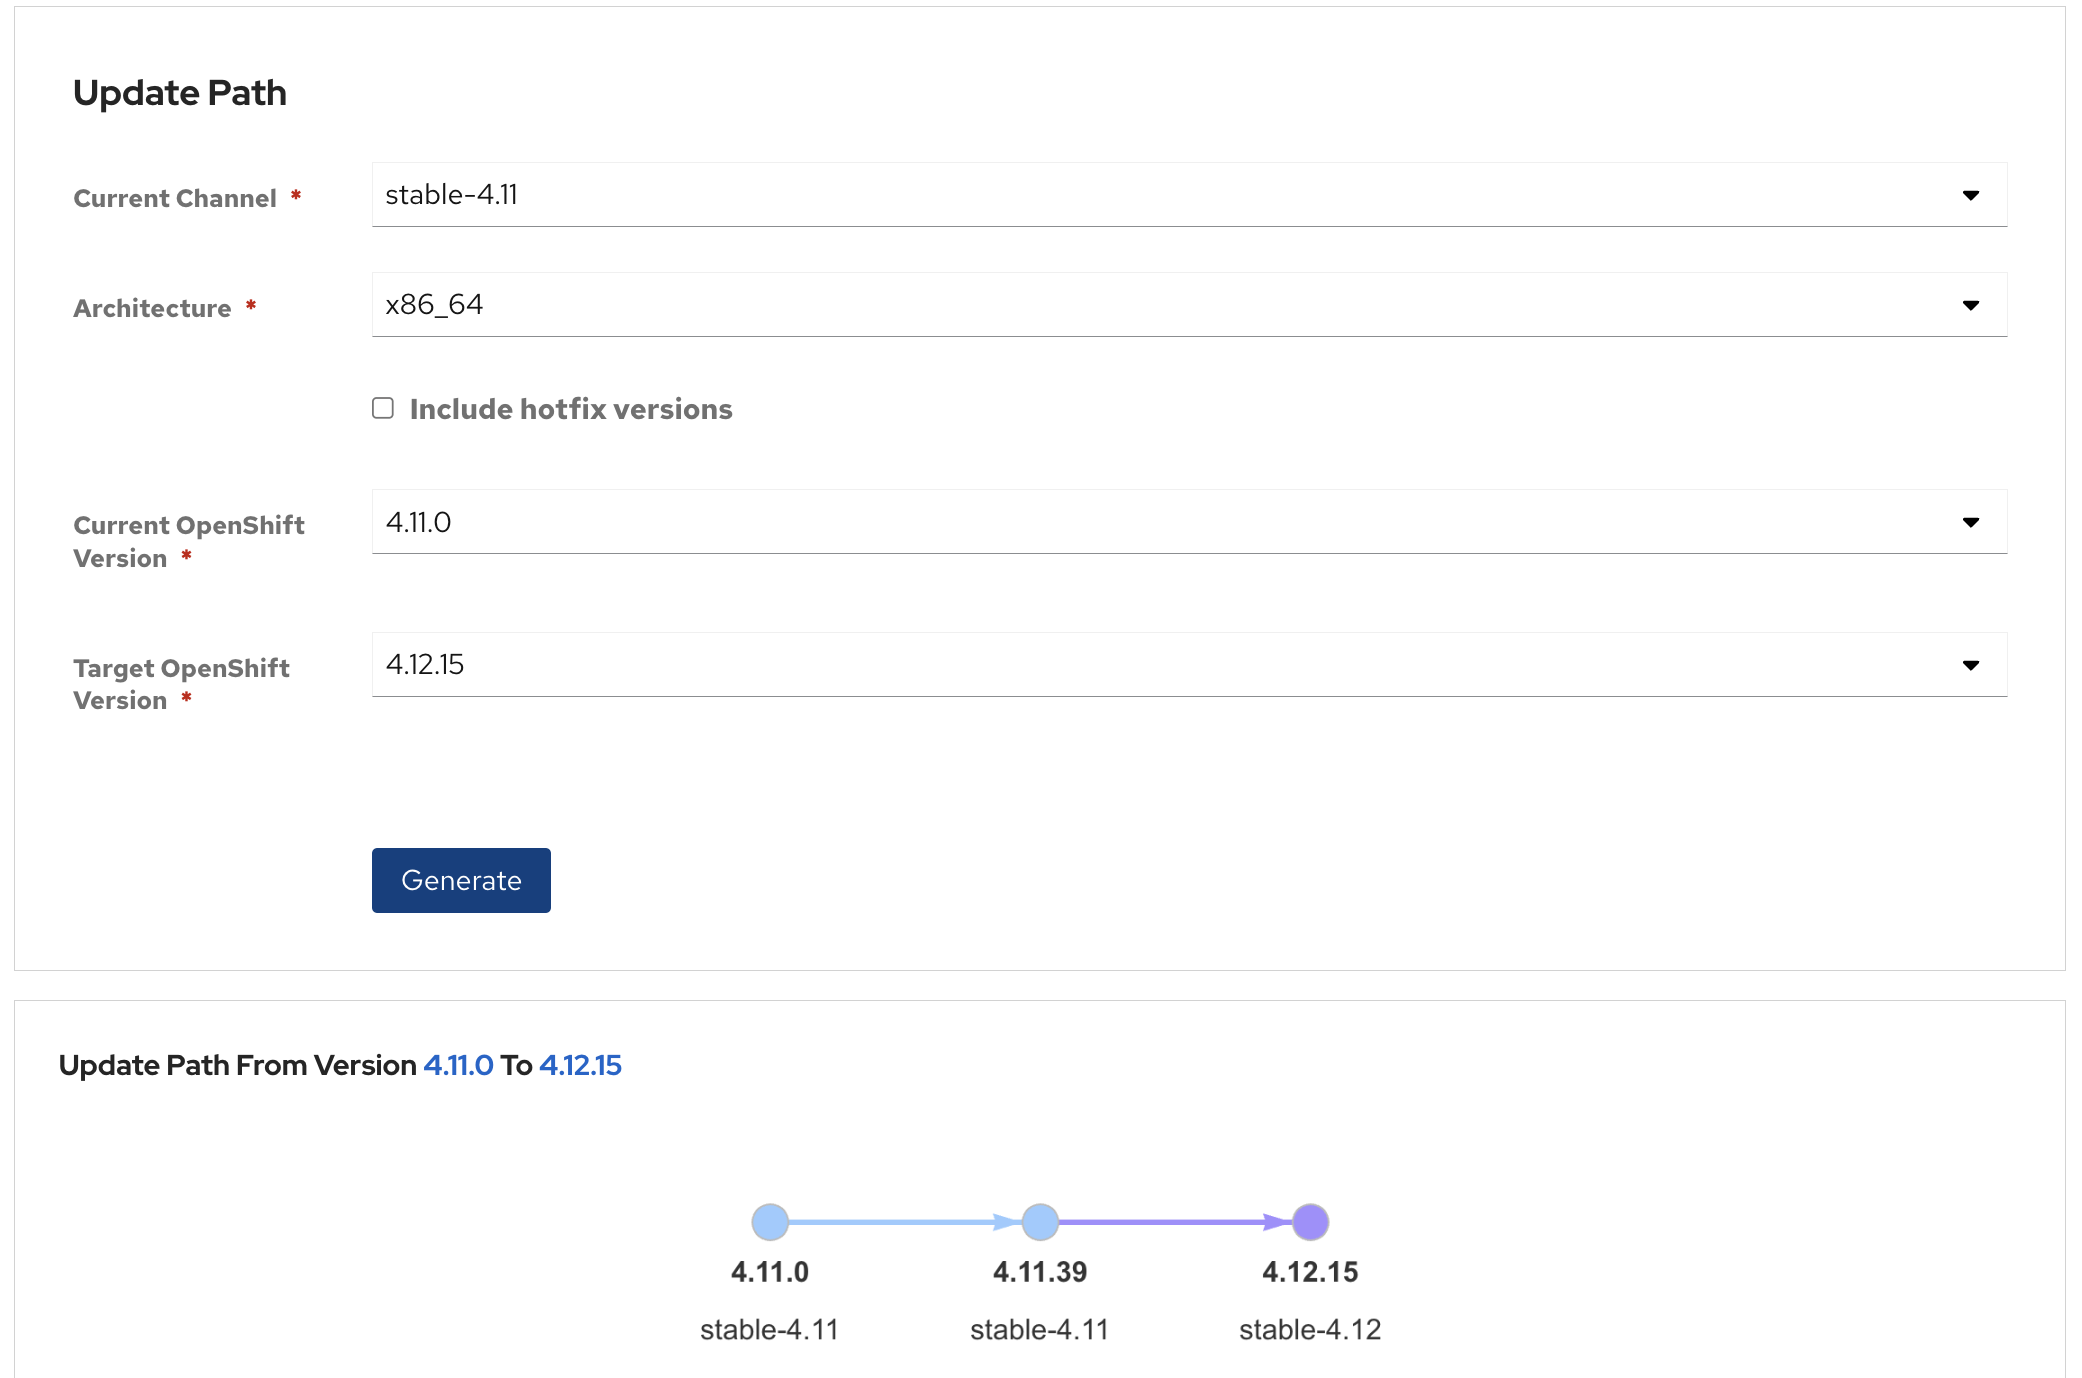Enable the Include hotfix versions checkbox
This screenshot has height=1378, width=2082.
383,407
